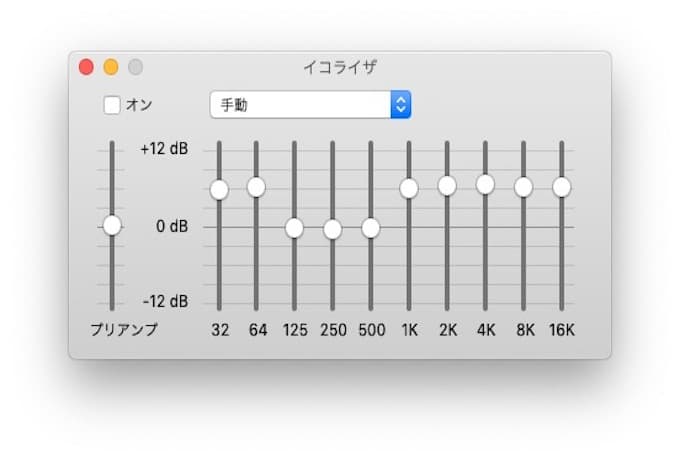680x460 pixels.
Task: Click the -12 dB scale label
Action: click(x=166, y=301)
